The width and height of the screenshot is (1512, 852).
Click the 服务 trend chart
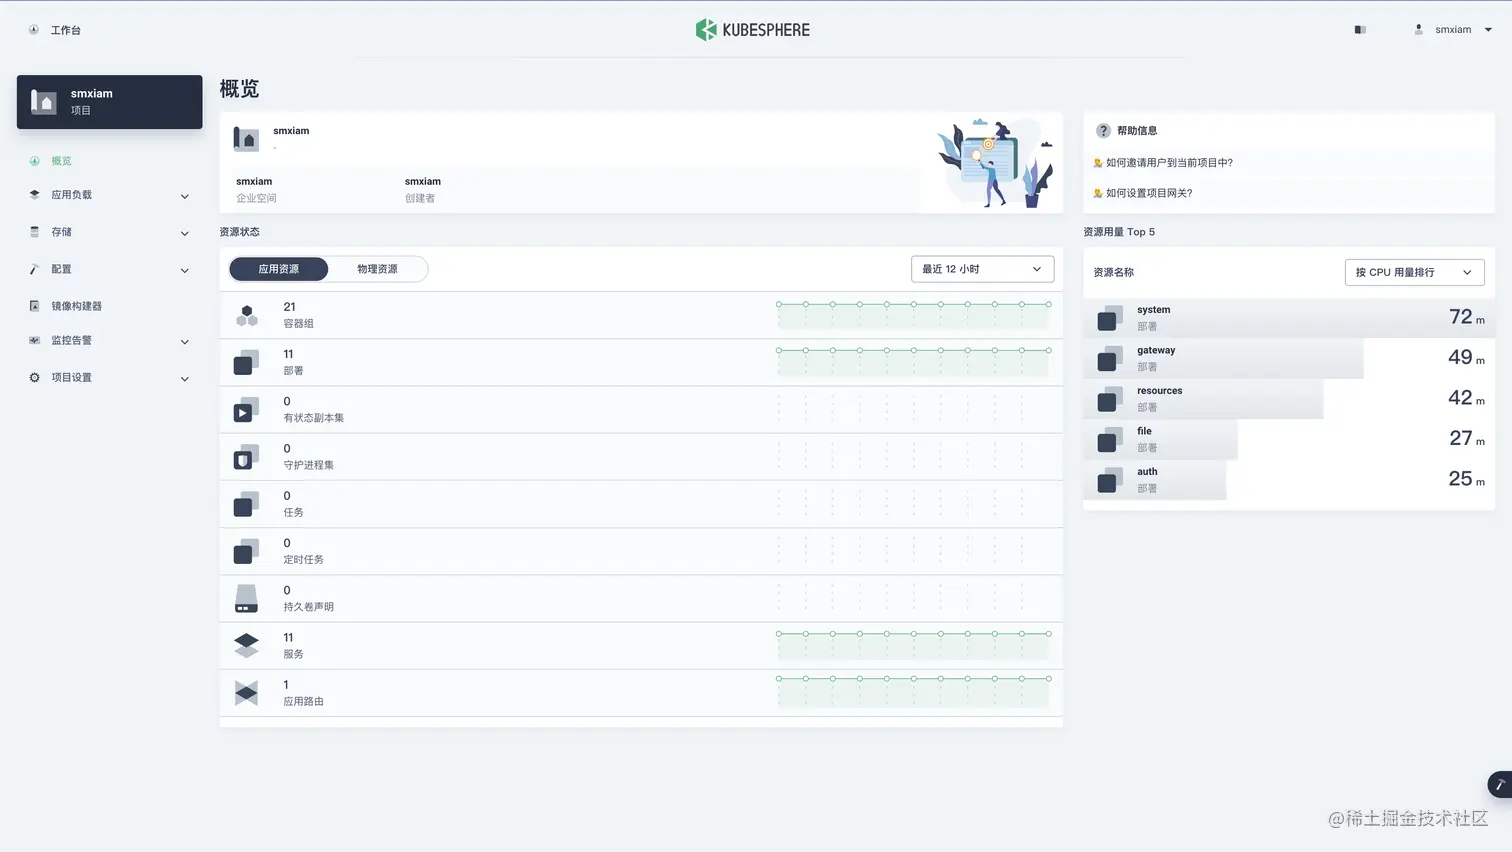click(x=914, y=645)
